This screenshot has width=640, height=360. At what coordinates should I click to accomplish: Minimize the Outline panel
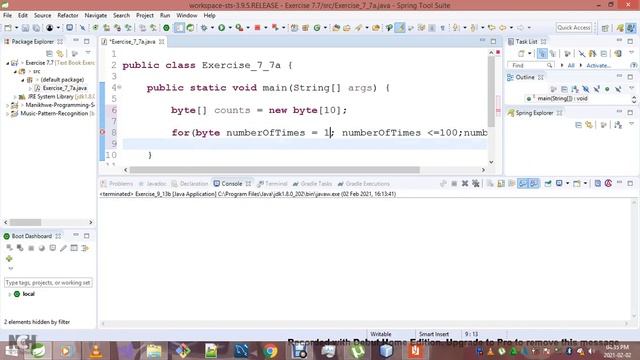pos(619,77)
